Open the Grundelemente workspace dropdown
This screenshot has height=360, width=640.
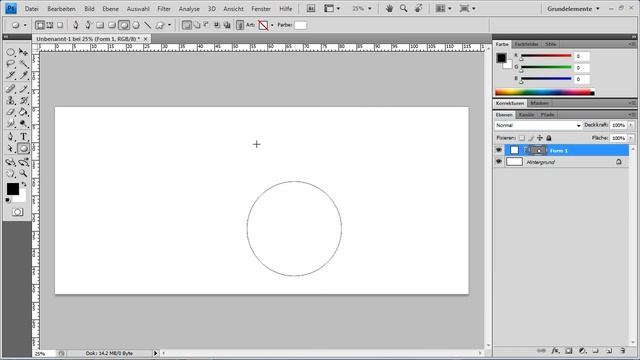click(573, 9)
